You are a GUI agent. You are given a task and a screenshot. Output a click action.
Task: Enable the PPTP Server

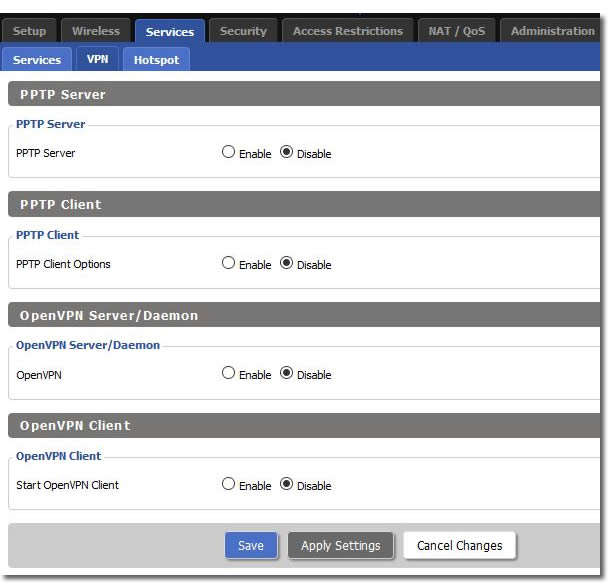pyautogui.click(x=228, y=152)
